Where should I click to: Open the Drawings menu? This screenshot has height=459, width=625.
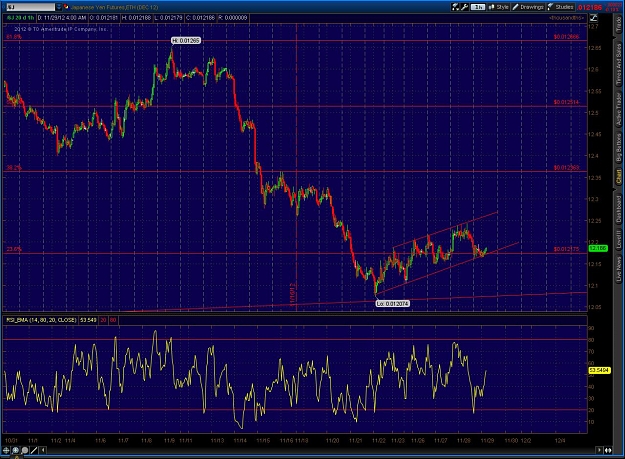click(528, 7)
